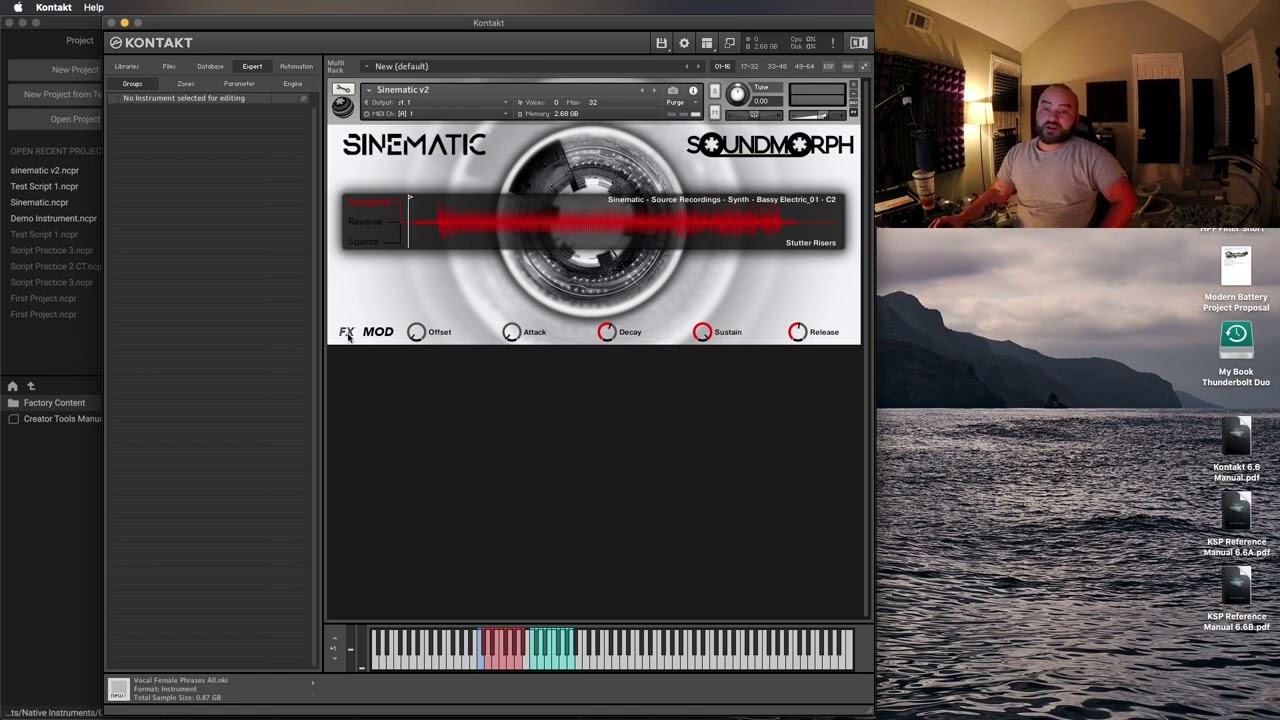Click the Apple menu icon
Viewport: 1280px width, 720px height.
[18, 7]
